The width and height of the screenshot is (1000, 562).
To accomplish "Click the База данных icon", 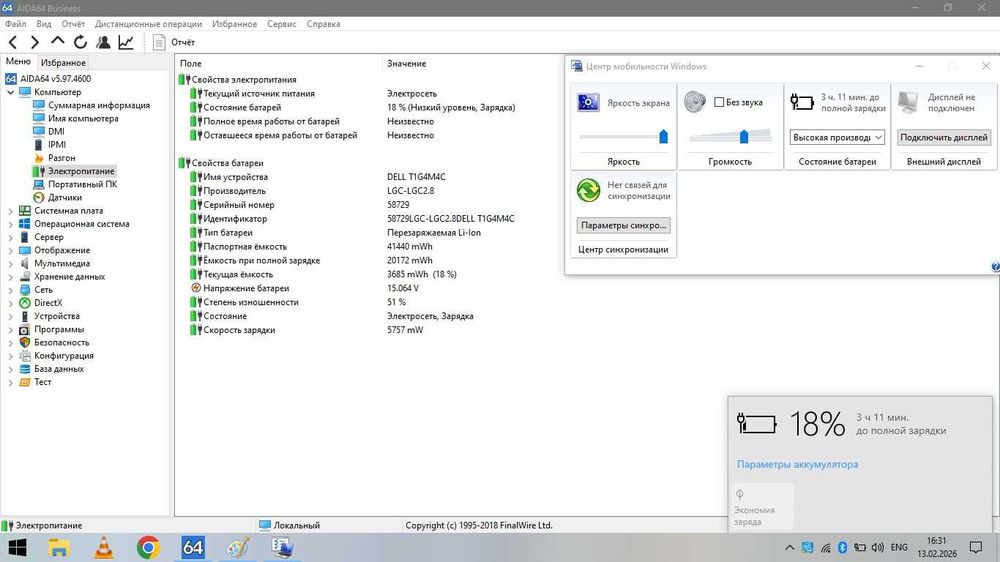I will (x=25, y=369).
